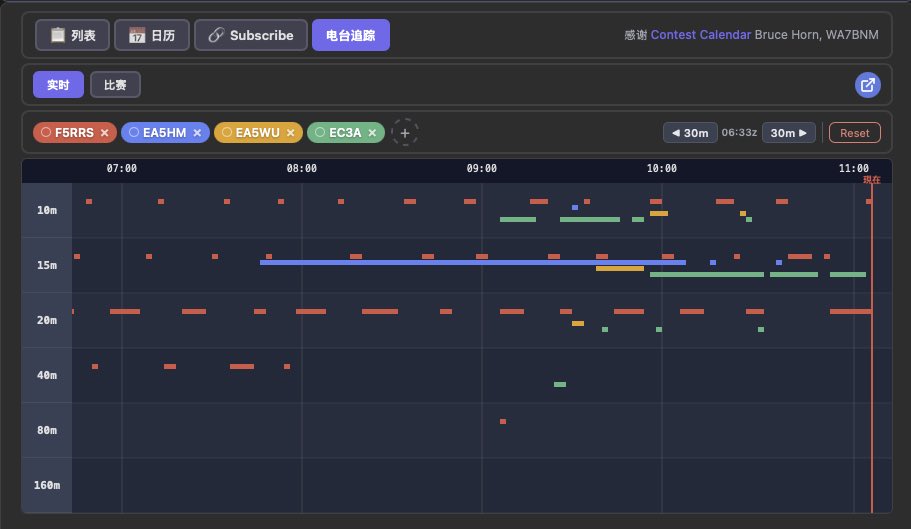Click the EA5HM callsign chip label
Screen dimensions: 911x529
164,133
